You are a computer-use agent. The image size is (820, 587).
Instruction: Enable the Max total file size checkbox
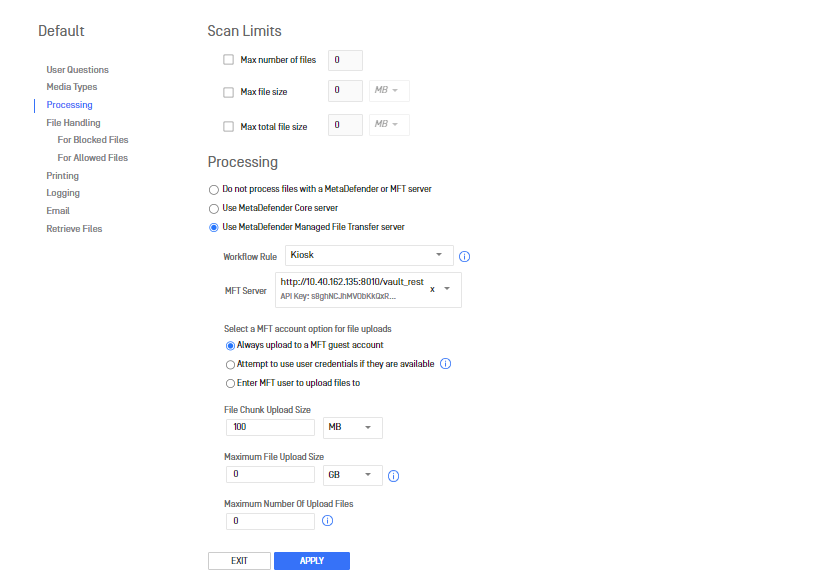click(x=229, y=127)
